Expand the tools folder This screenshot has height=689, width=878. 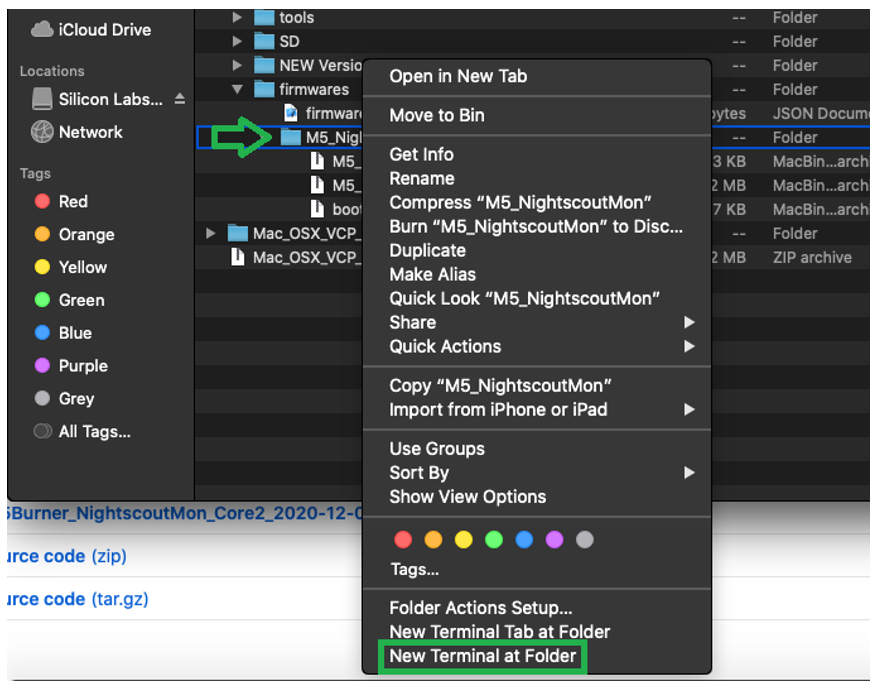coord(237,17)
